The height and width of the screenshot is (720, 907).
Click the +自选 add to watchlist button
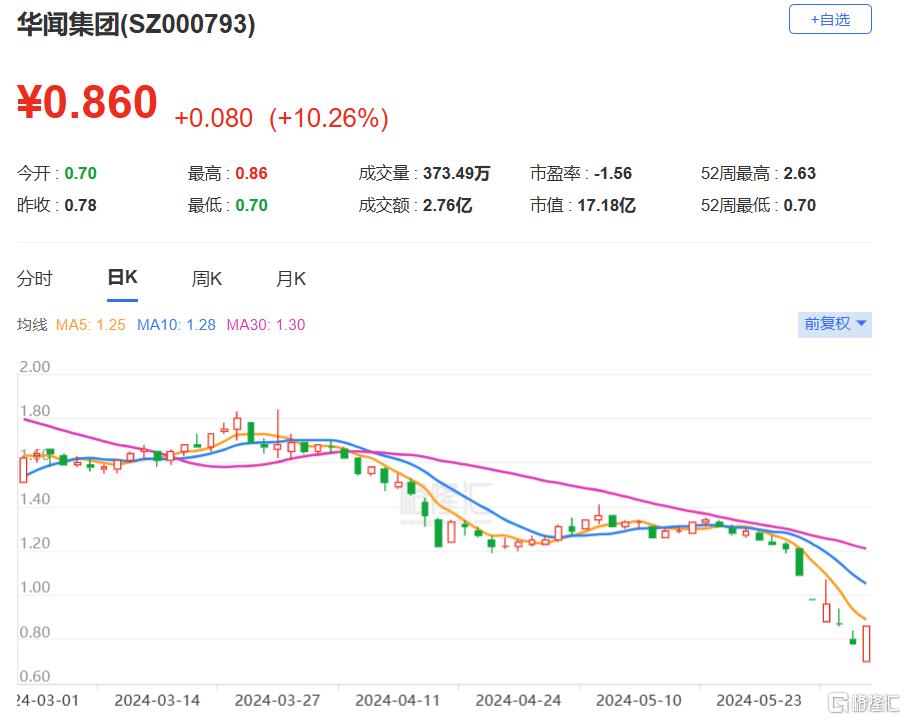(x=830, y=19)
